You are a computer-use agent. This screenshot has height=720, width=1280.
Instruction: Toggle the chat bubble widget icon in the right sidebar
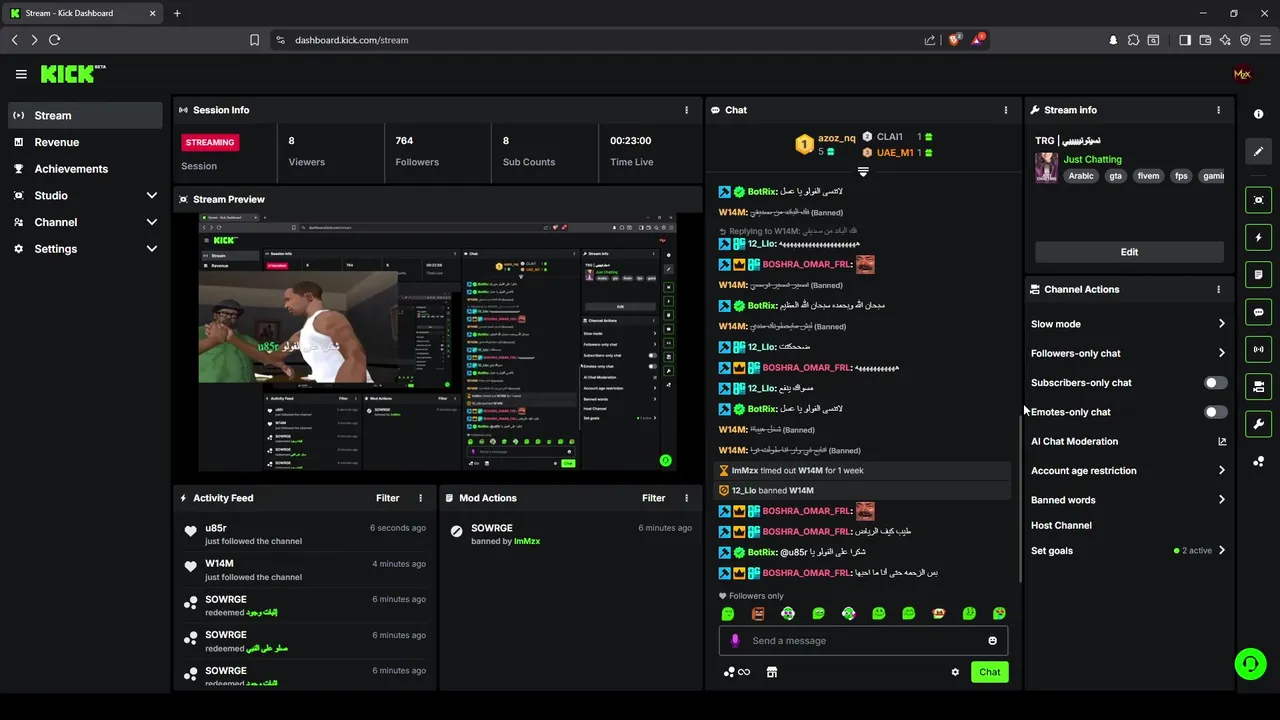click(x=1258, y=312)
